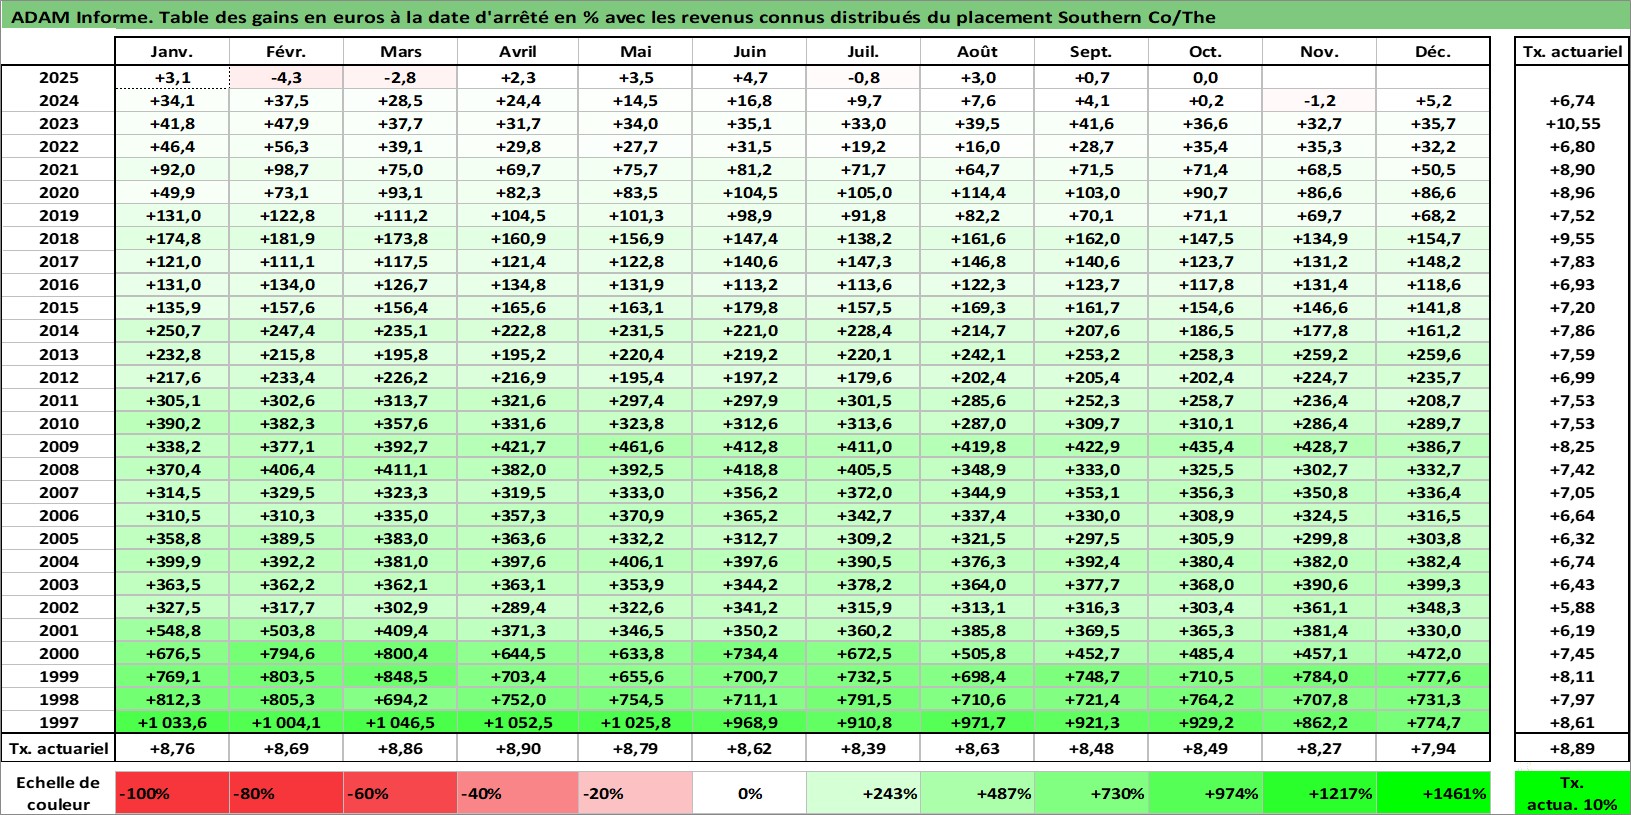The image size is (1631, 815).
Task: Click the 1998 Janv. cell '+812,3'
Action: (x=172, y=699)
